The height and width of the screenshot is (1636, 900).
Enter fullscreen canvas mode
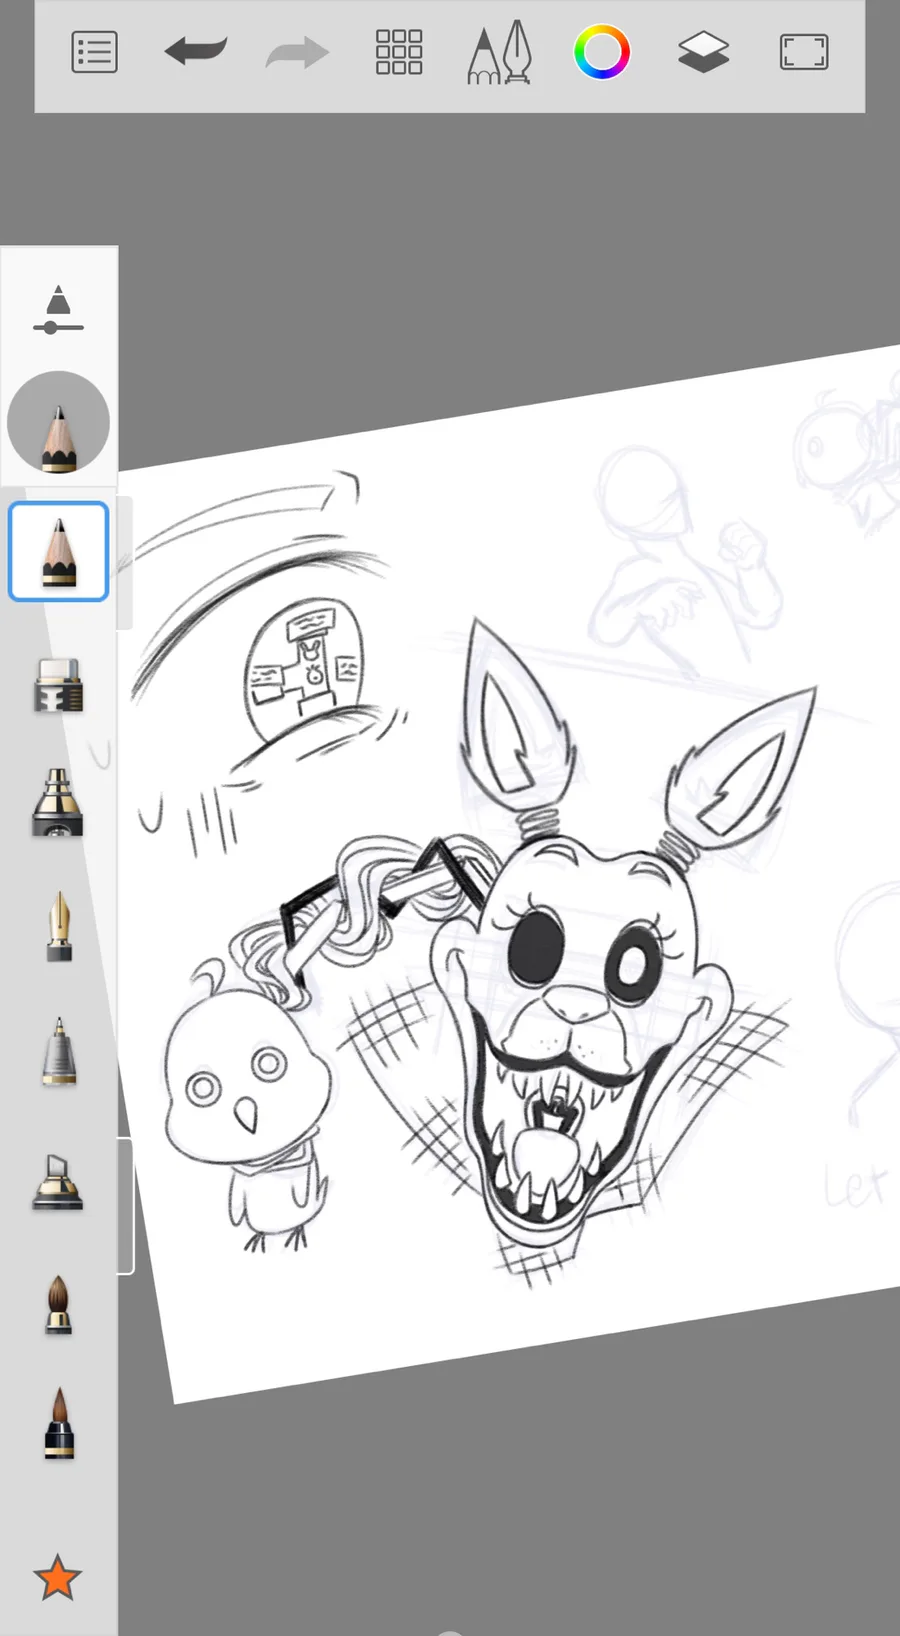pos(804,52)
